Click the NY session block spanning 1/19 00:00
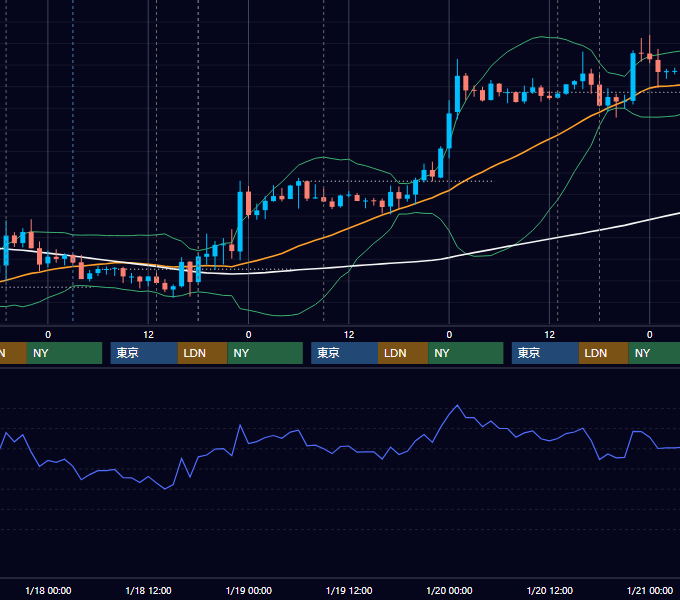 (265, 353)
